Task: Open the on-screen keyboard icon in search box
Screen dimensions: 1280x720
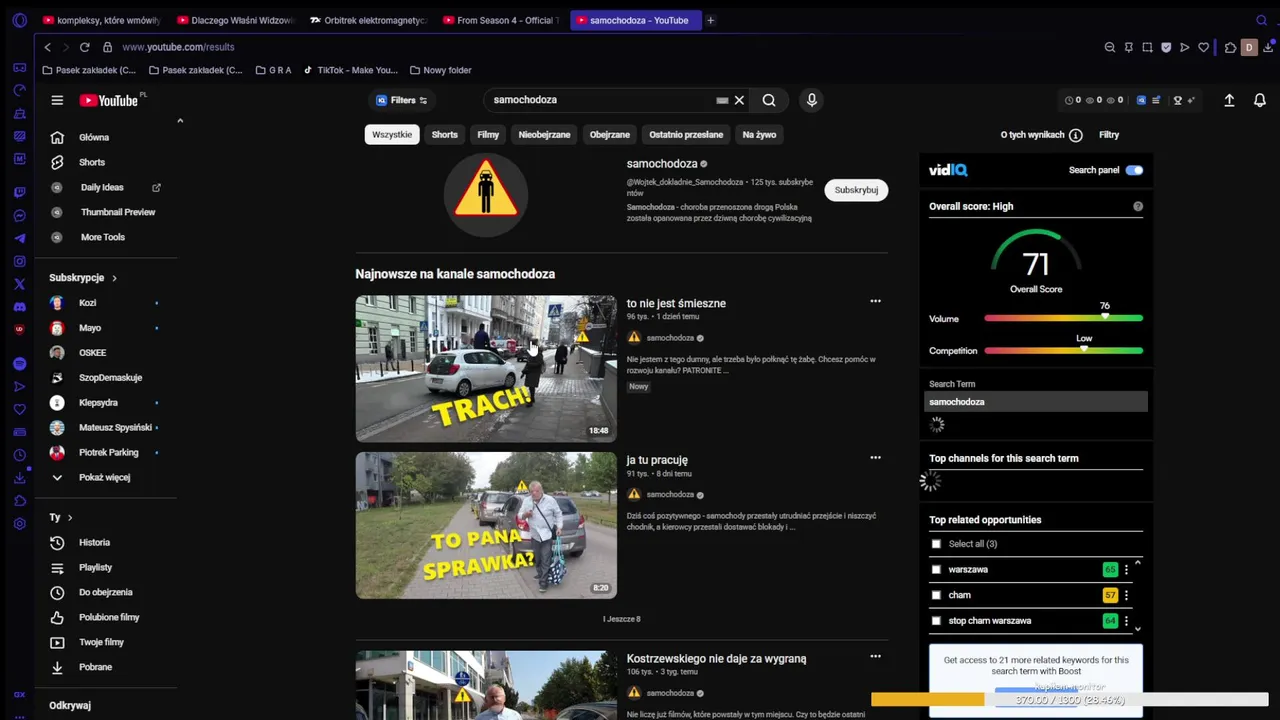Action: pos(722,100)
